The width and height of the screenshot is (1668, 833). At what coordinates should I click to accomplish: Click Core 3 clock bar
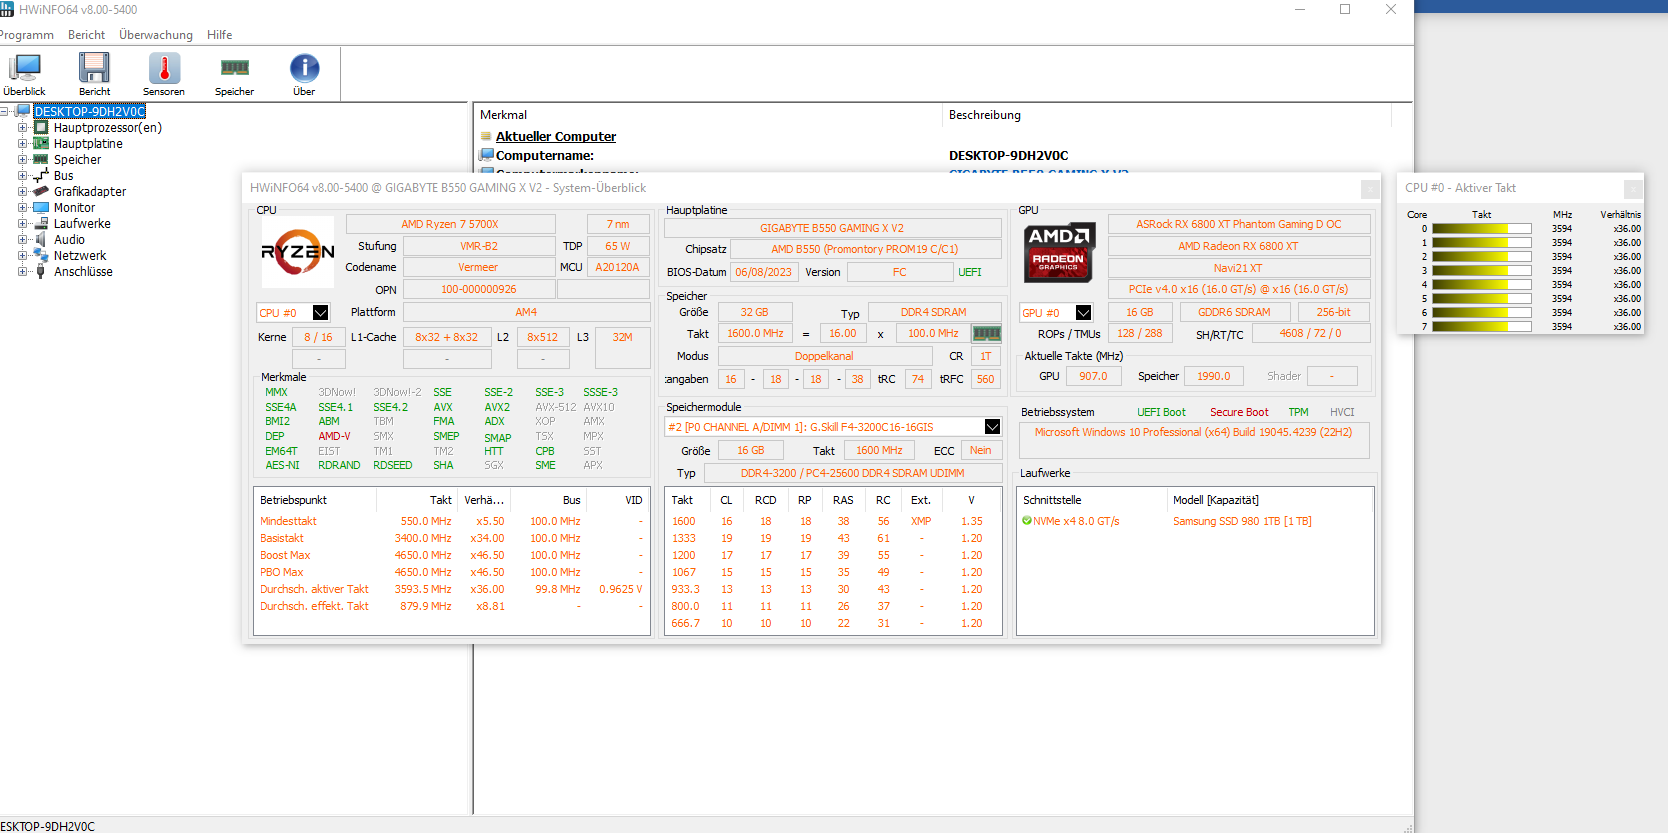pos(1481,271)
